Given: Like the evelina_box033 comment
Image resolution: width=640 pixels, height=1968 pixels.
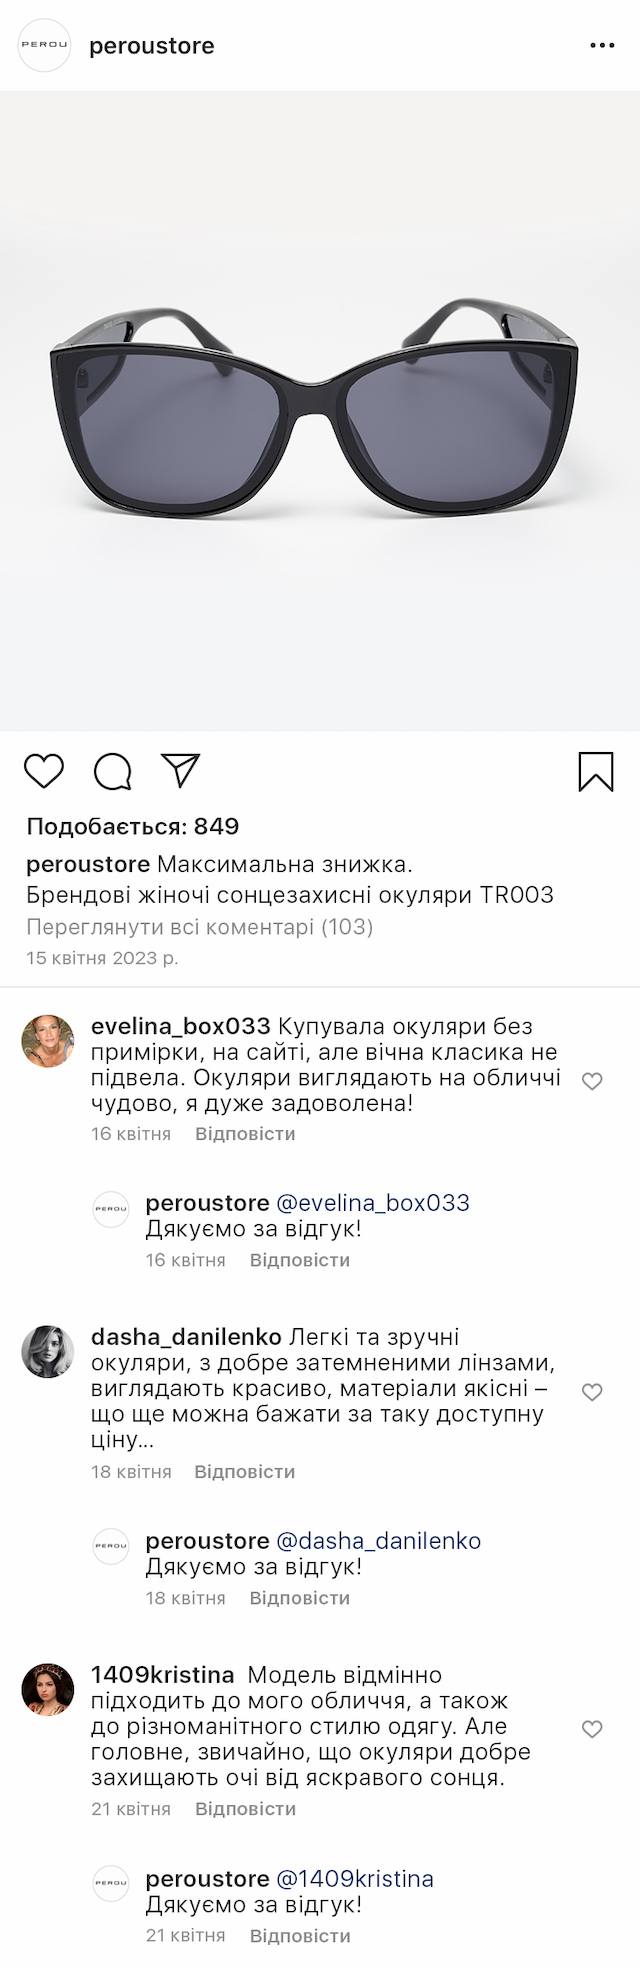Looking at the screenshot, I should pos(592,1081).
